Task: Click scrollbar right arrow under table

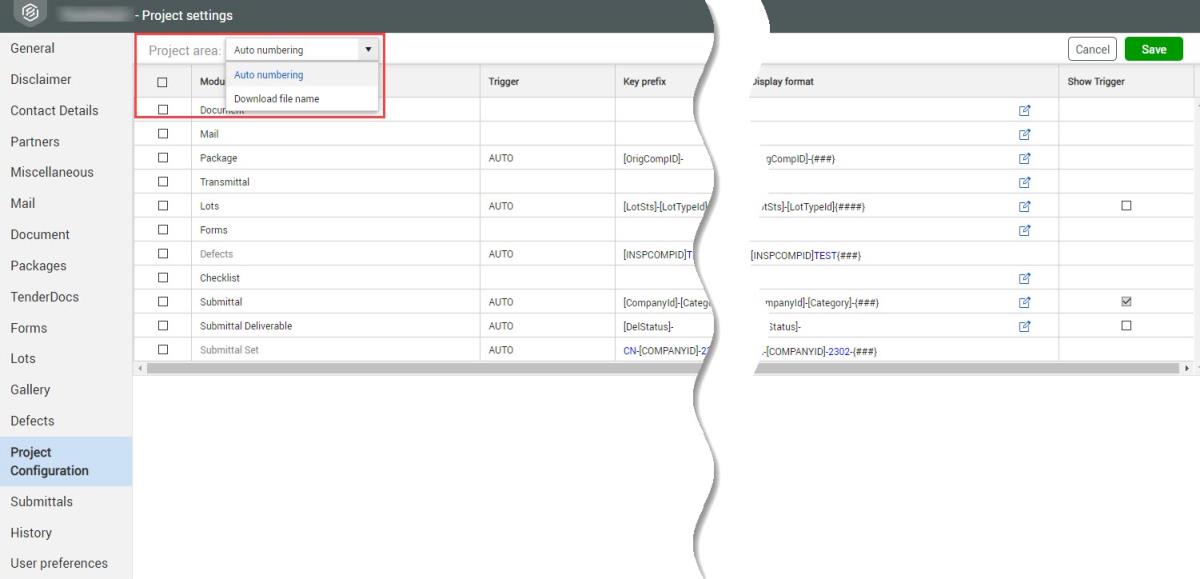Action: (1188, 369)
